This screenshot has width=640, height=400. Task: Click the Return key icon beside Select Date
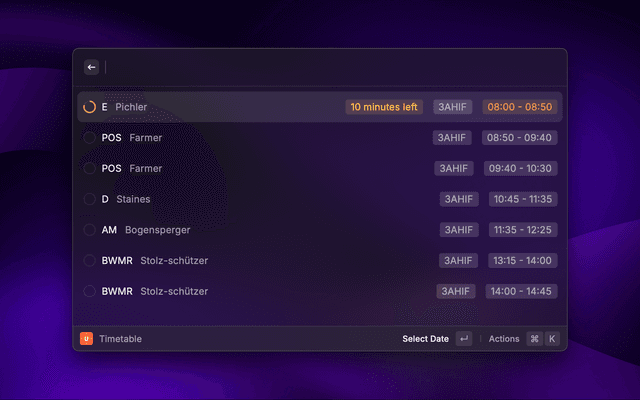tap(464, 339)
